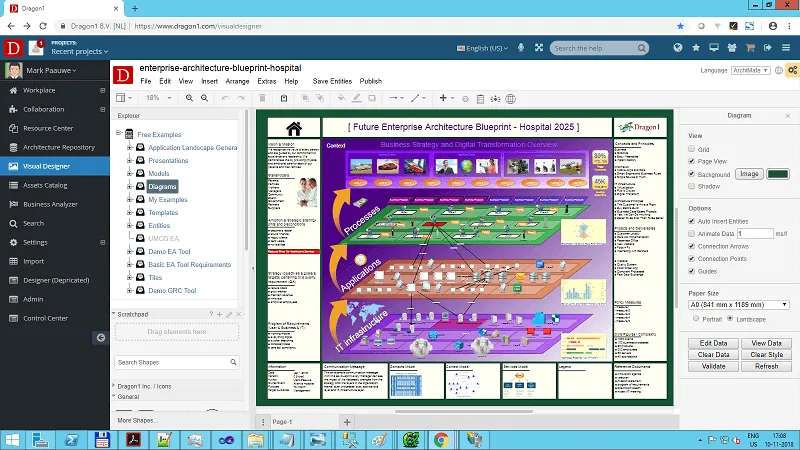The image size is (800, 450).
Task: Toggle fullscreen with the expand arrows icon
Action: click(539, 47)
